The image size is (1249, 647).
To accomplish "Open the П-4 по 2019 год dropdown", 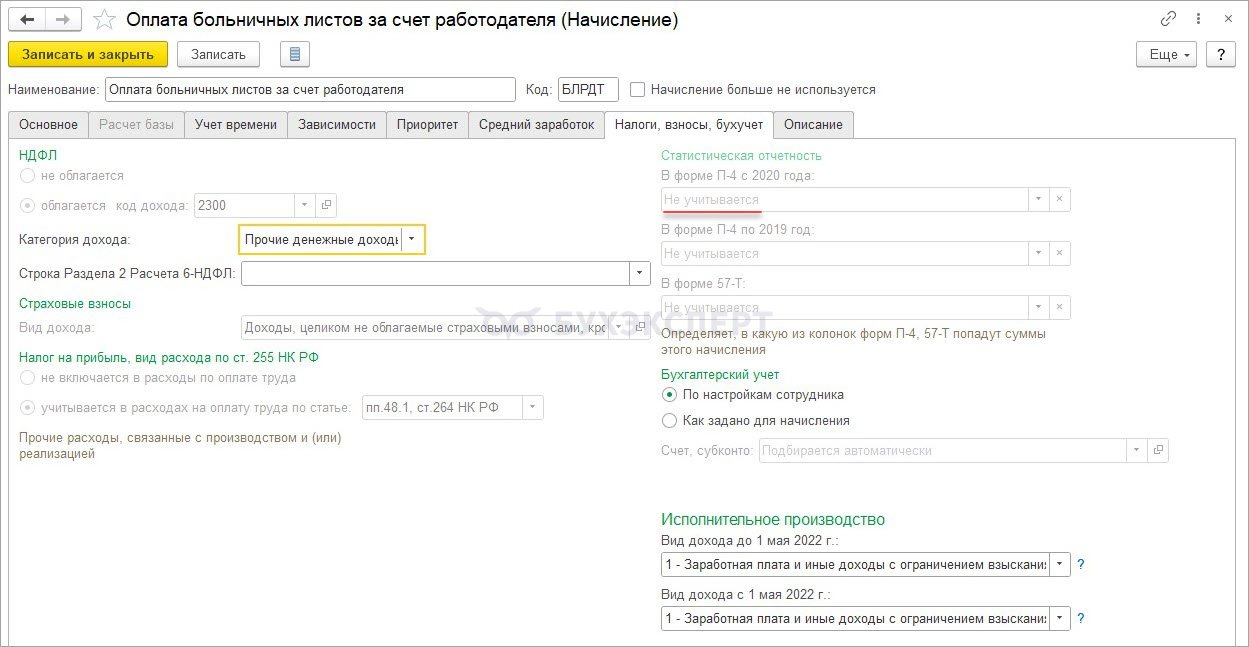I will pos(1039,254).
